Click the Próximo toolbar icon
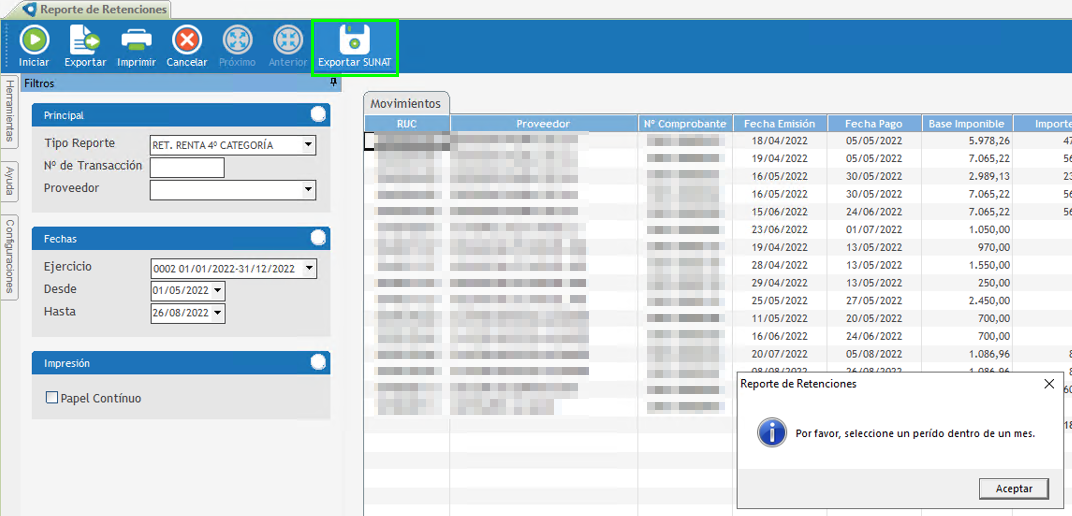The width and height of the screenshot is (1072, 516). [237, 40]
